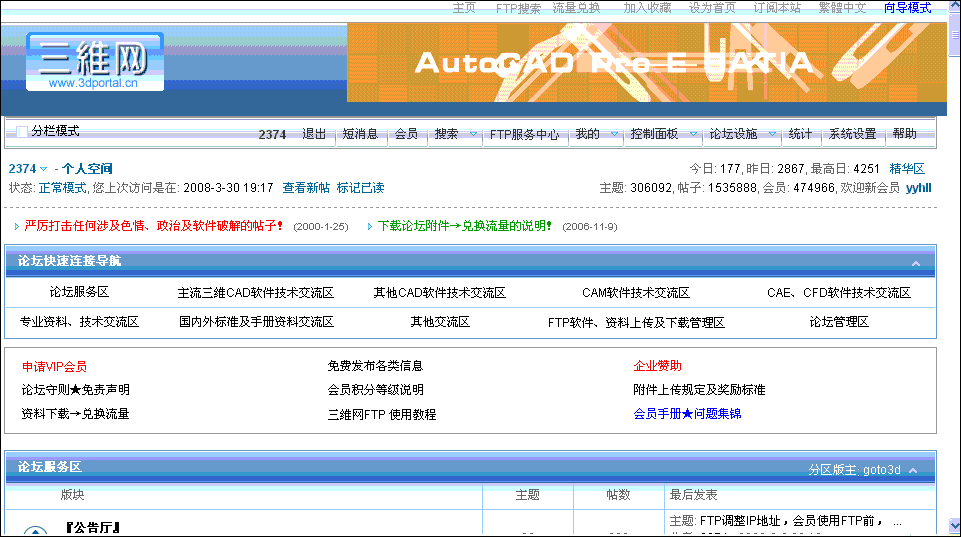961x537 pixels.
Task: Click the 2374 username in the menu bar
Action: coord(272,134)
